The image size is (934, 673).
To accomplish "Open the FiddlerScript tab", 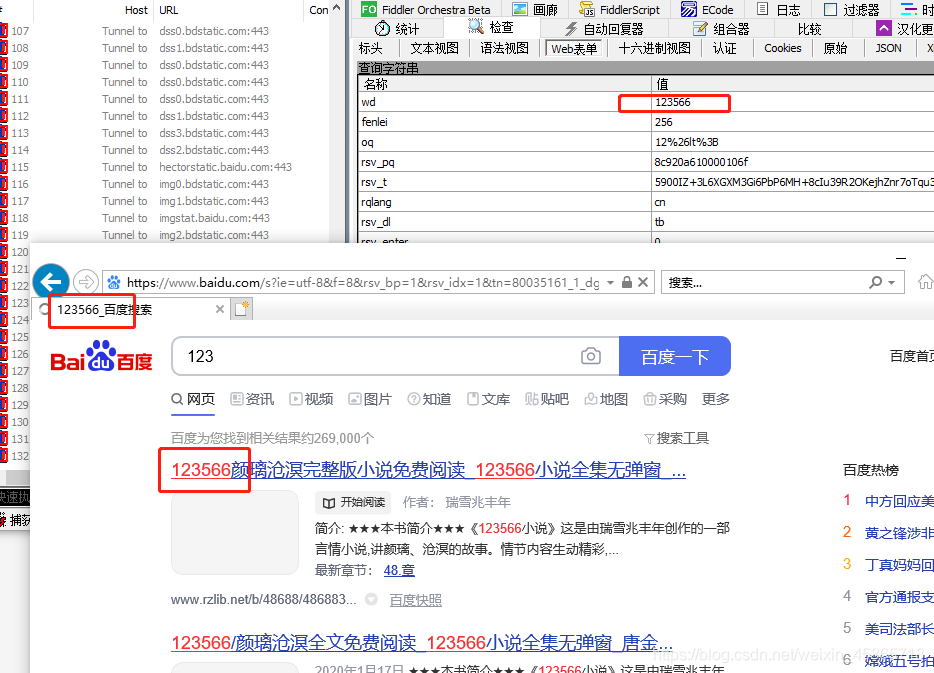I will coord(619,10).
